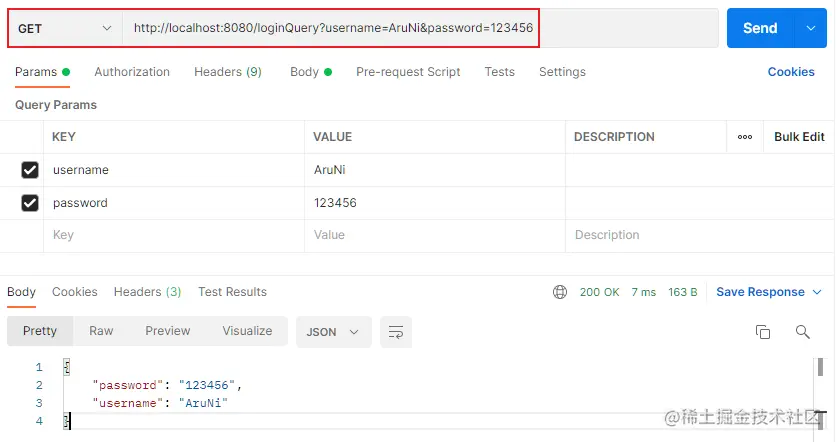Select the Preview view
Screen dimensions: 836x442
(x=167, y=331)
